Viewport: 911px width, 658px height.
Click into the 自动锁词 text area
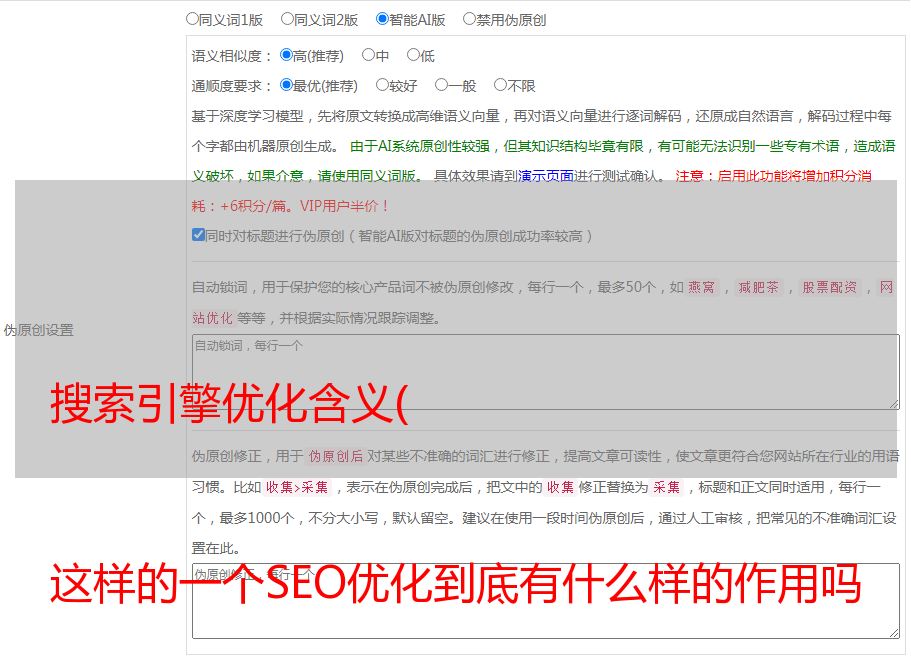coord(546,372)
